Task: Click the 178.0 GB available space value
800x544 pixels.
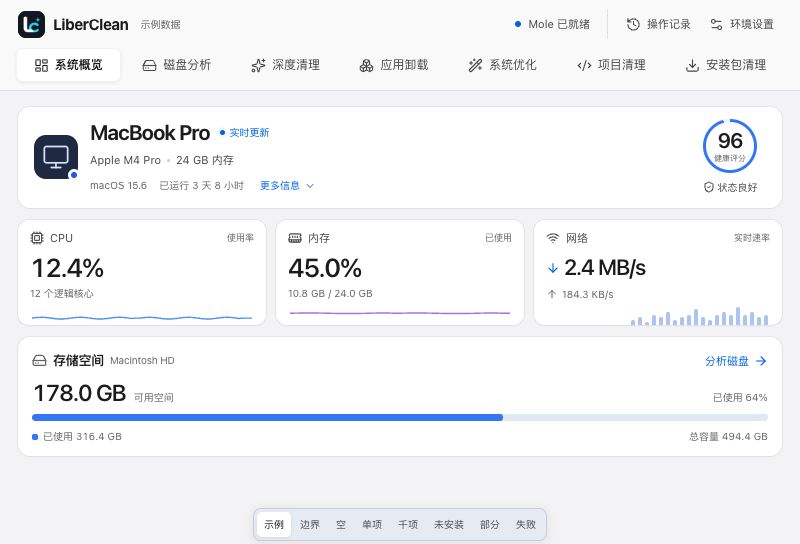Action: [80, 393]
